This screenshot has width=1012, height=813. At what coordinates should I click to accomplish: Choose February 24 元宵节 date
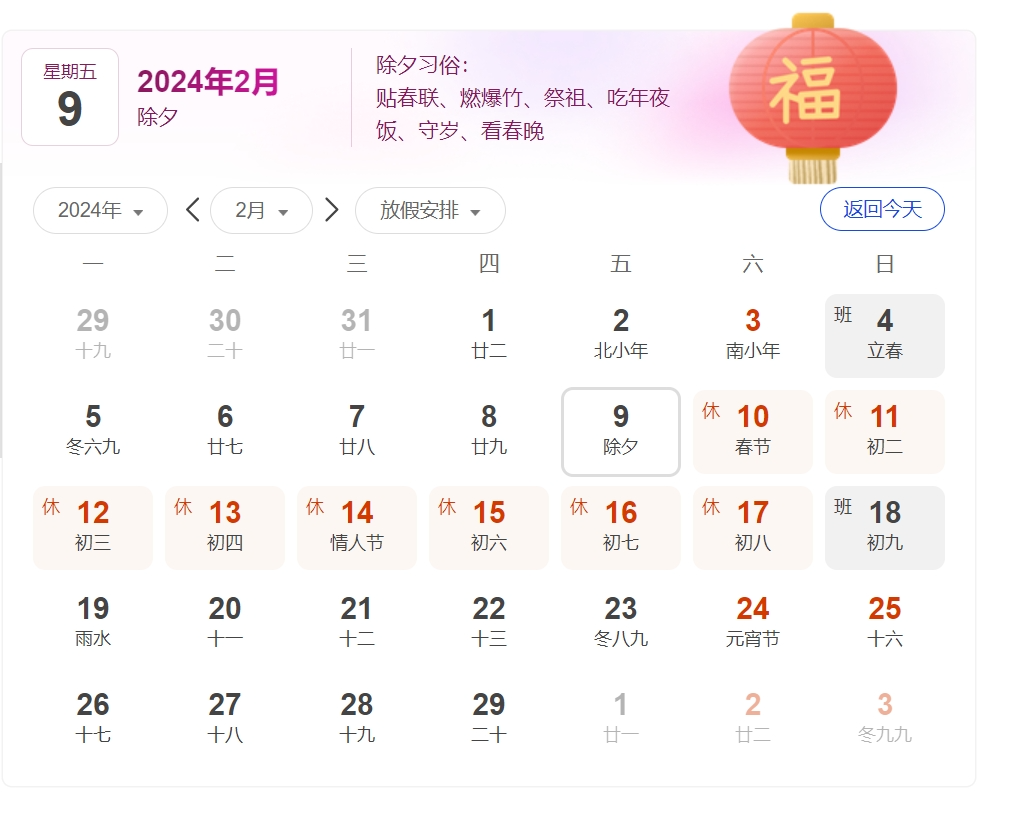pos(753,624)
